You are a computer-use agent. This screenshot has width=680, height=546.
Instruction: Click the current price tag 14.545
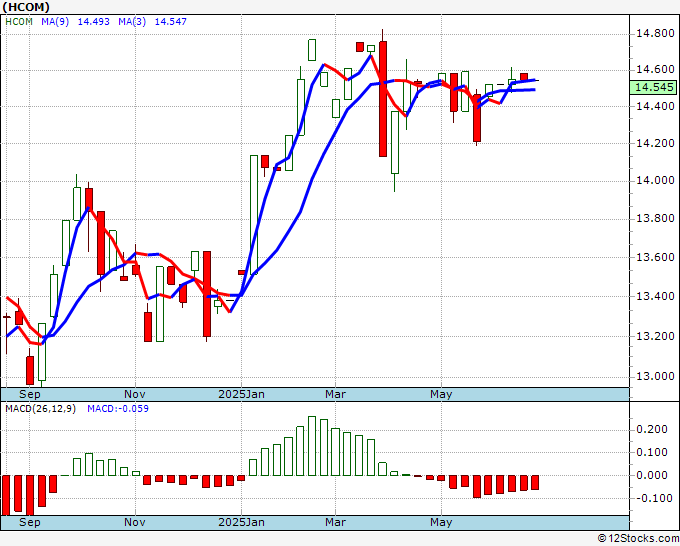point(654,87)
